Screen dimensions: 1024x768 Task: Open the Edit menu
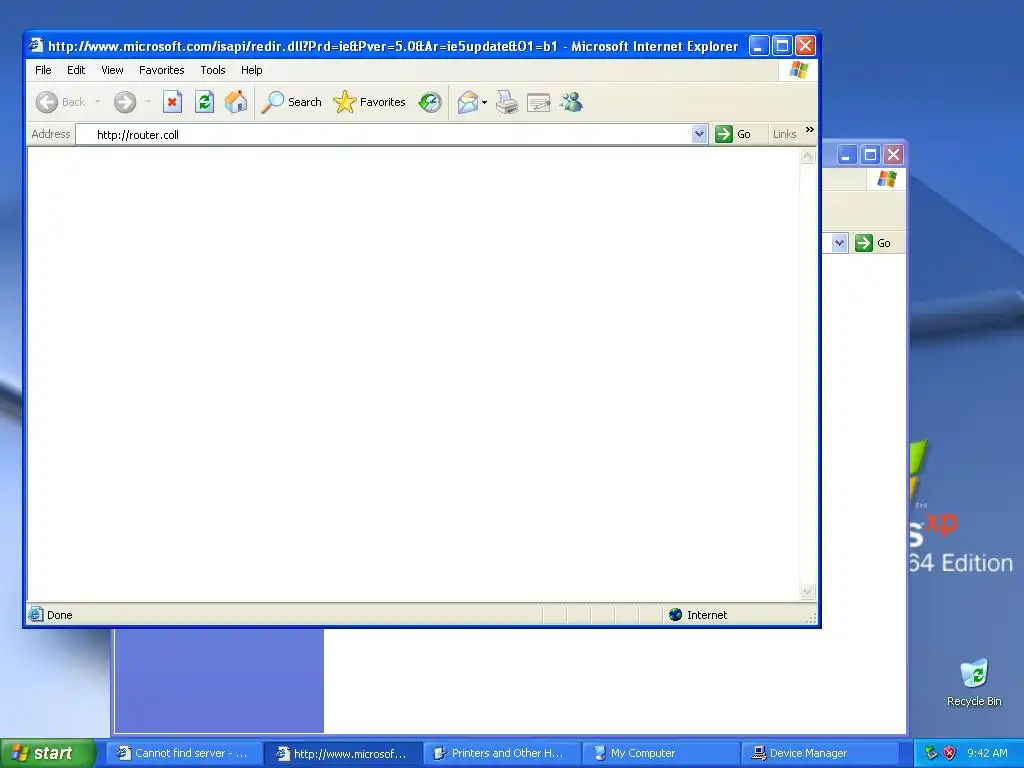coord(76,70)
